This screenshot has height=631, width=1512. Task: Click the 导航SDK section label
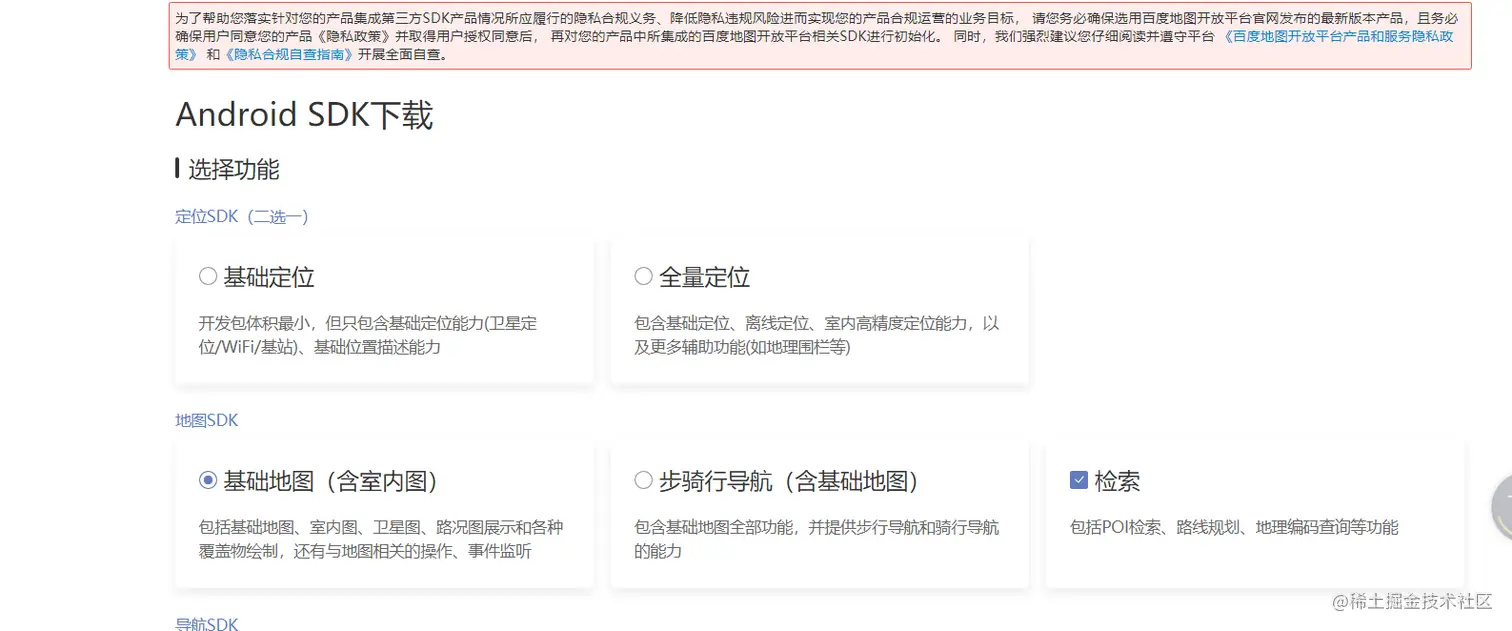tap(207, 623)
